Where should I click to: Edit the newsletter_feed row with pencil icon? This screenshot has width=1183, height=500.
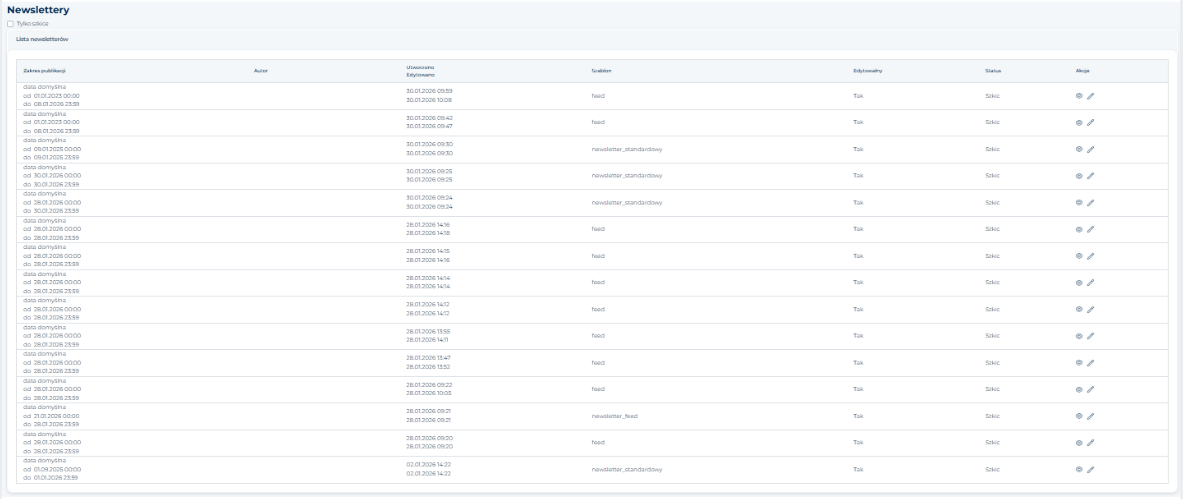point(1091,416)
